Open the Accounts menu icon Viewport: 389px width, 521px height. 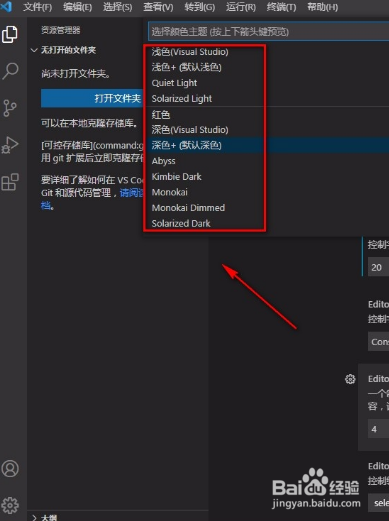point(10,469)
